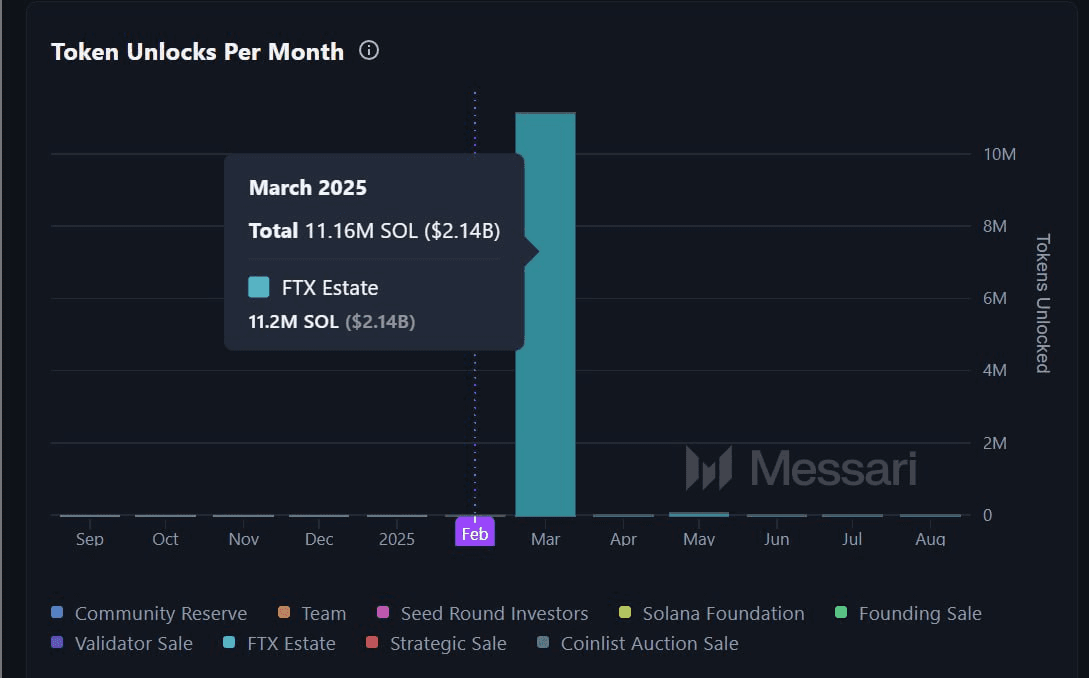The width and height of the screenshot is (1089, 678).
Task: Click the Strategic Sale legend swatch
Action: click(372, 642)
